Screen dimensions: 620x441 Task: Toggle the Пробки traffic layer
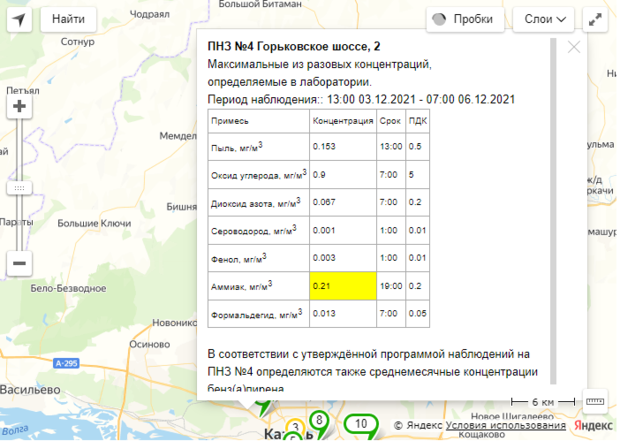click(467, 19)
